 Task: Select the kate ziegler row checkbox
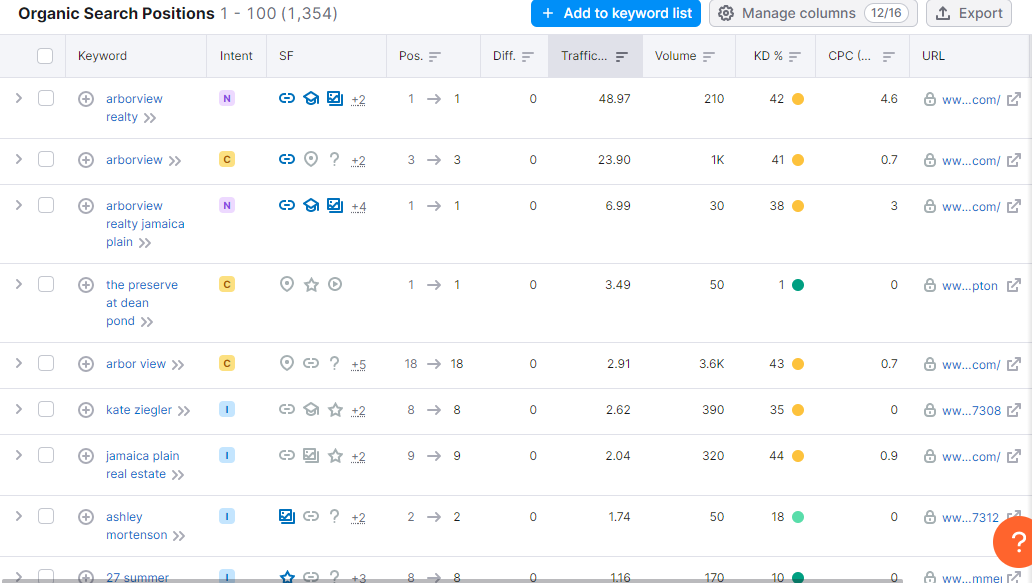point(45,409)
